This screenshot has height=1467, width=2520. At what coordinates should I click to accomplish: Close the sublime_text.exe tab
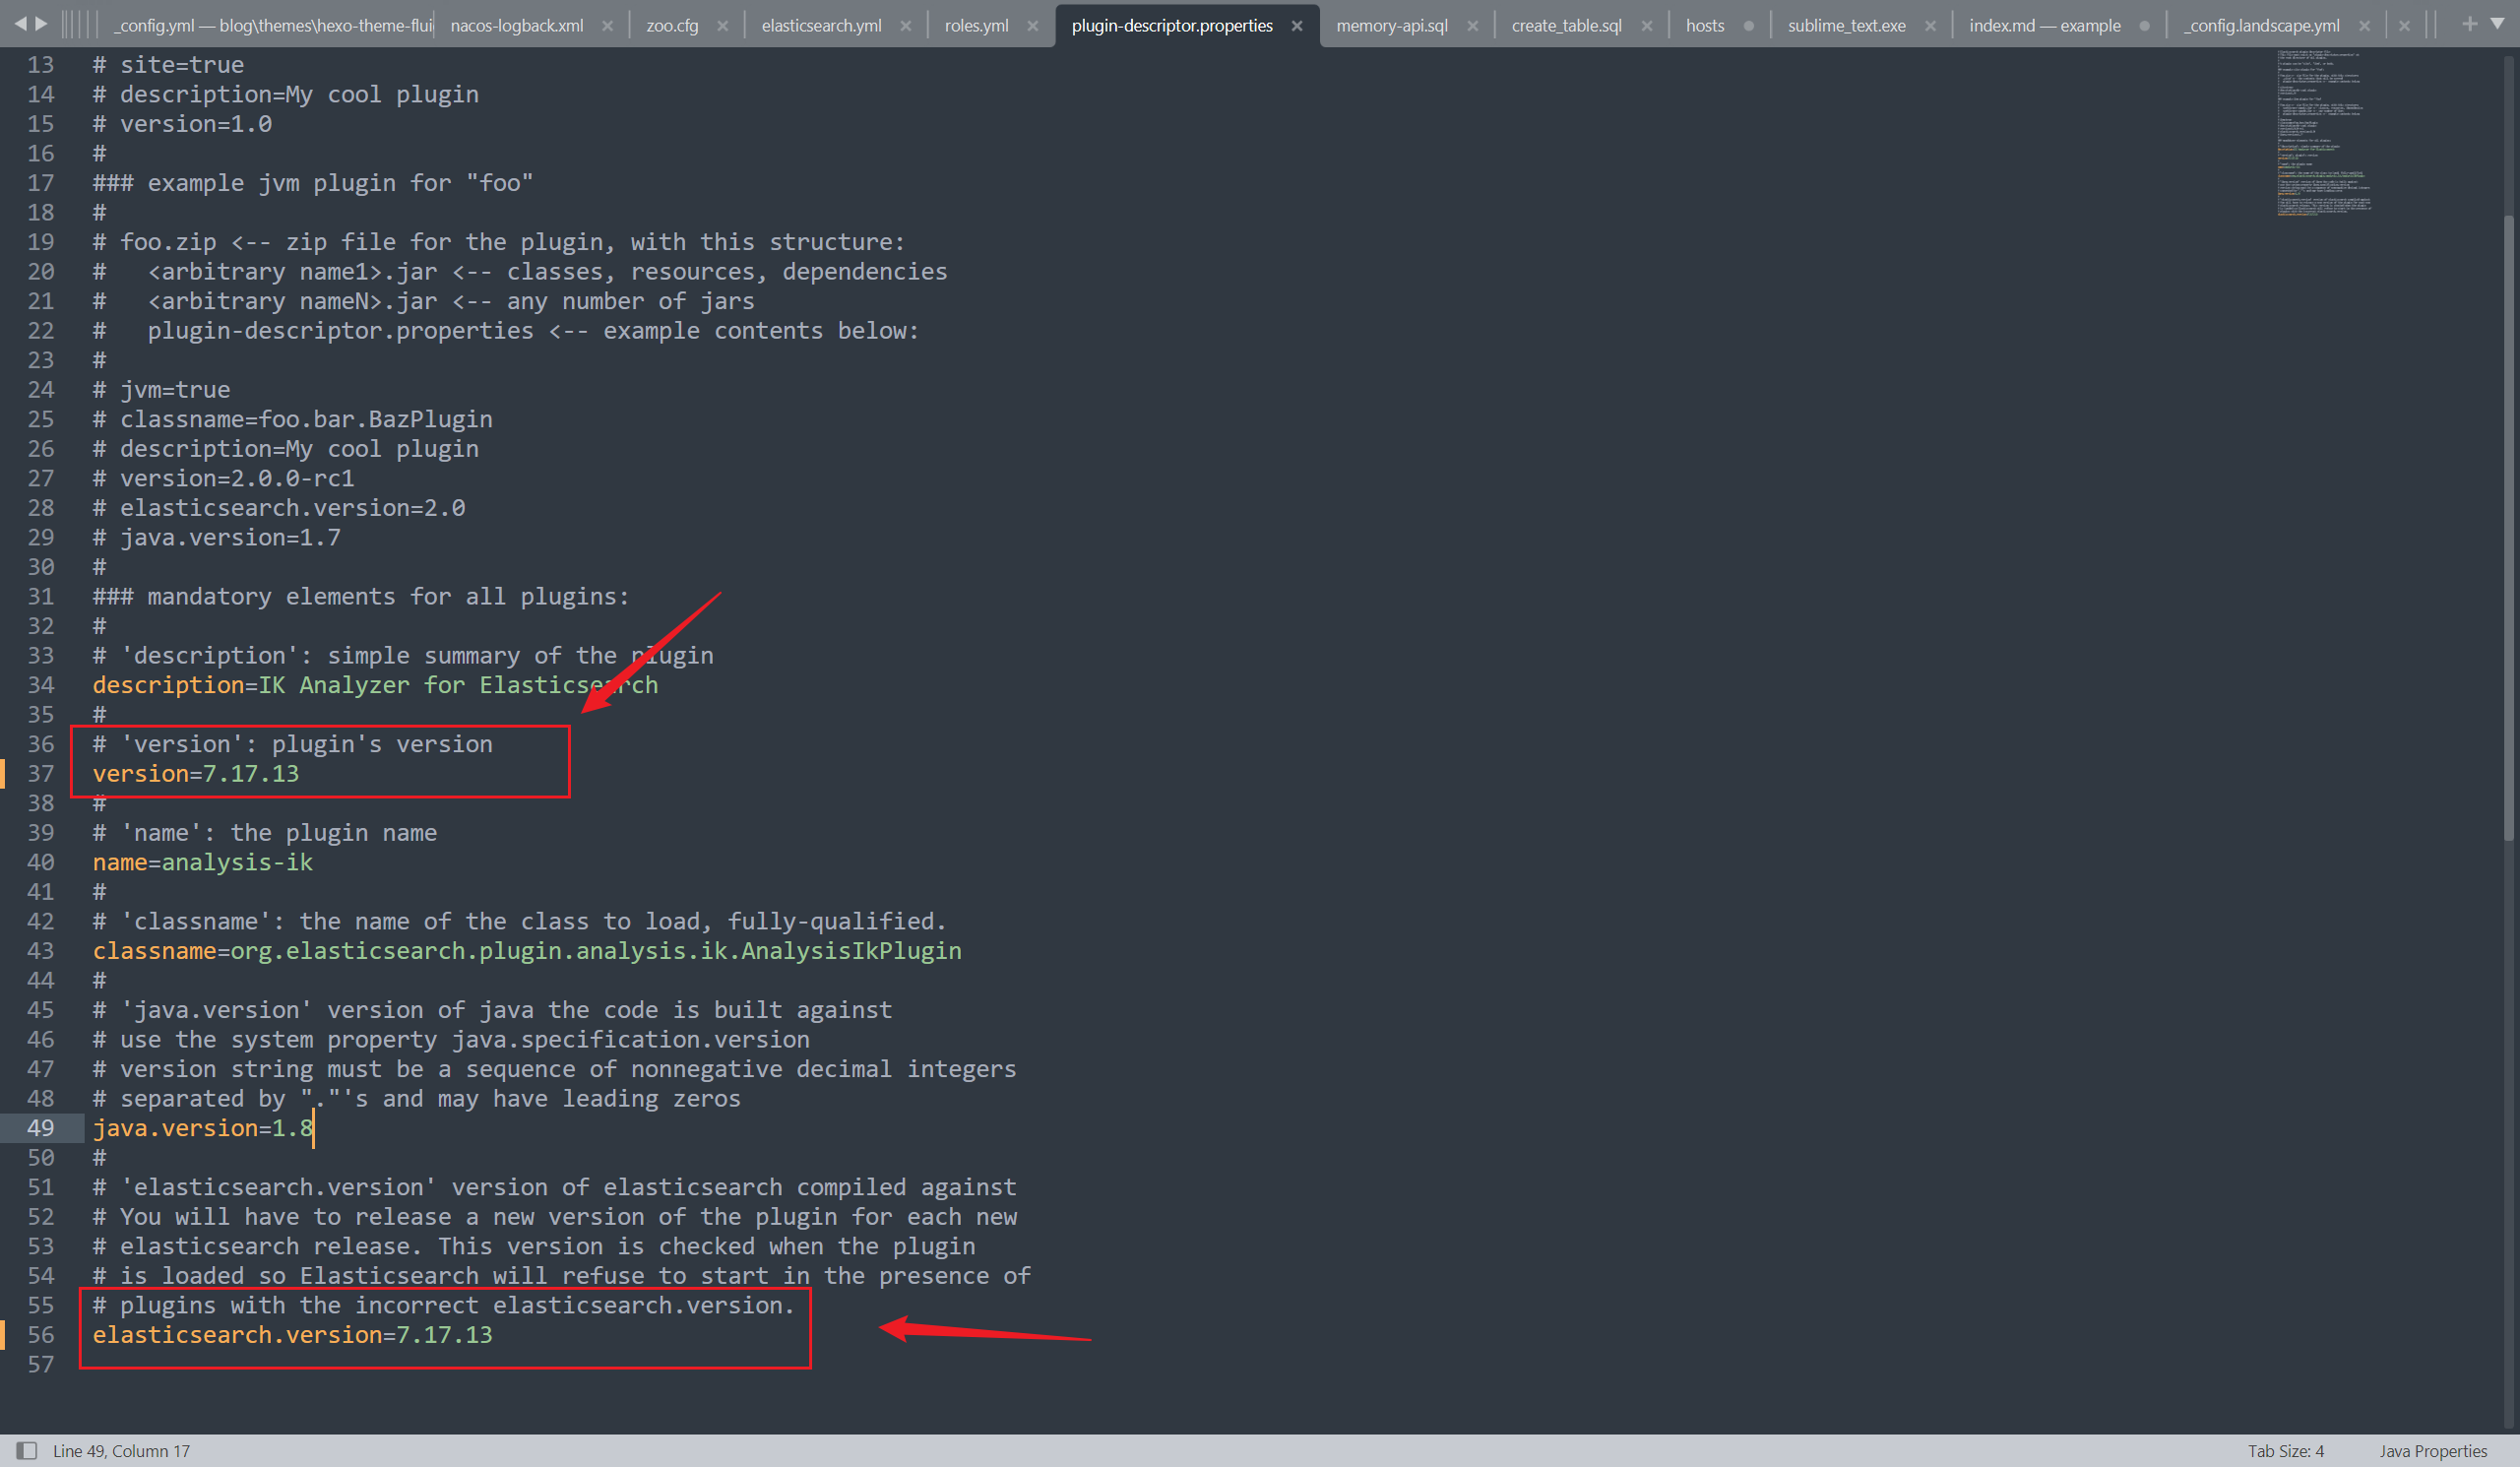[1930, 26]
